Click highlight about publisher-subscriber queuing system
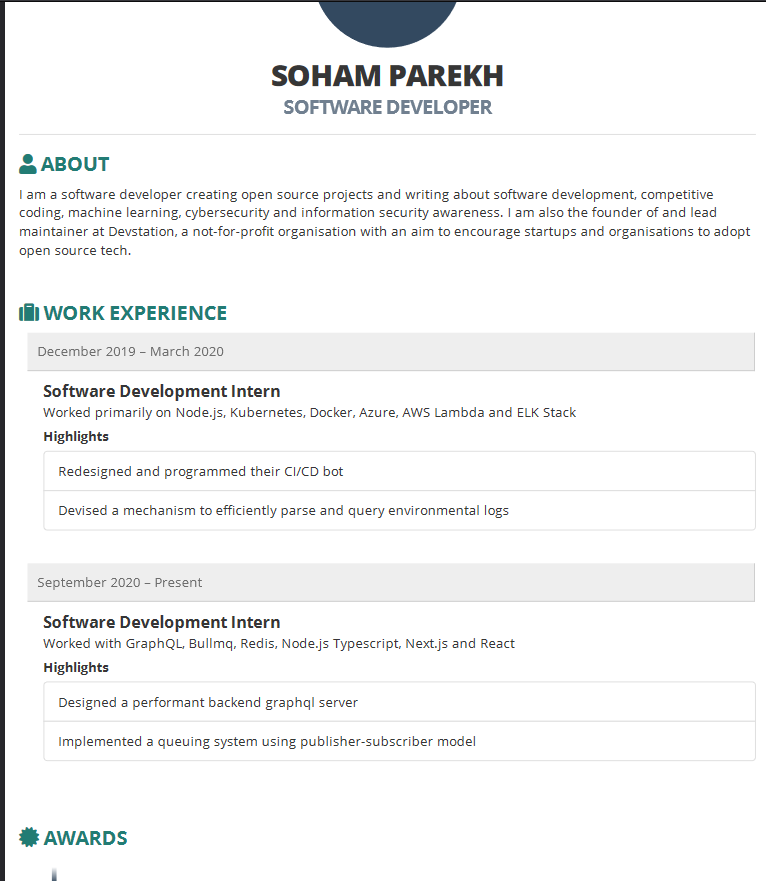 coord(400,742)
